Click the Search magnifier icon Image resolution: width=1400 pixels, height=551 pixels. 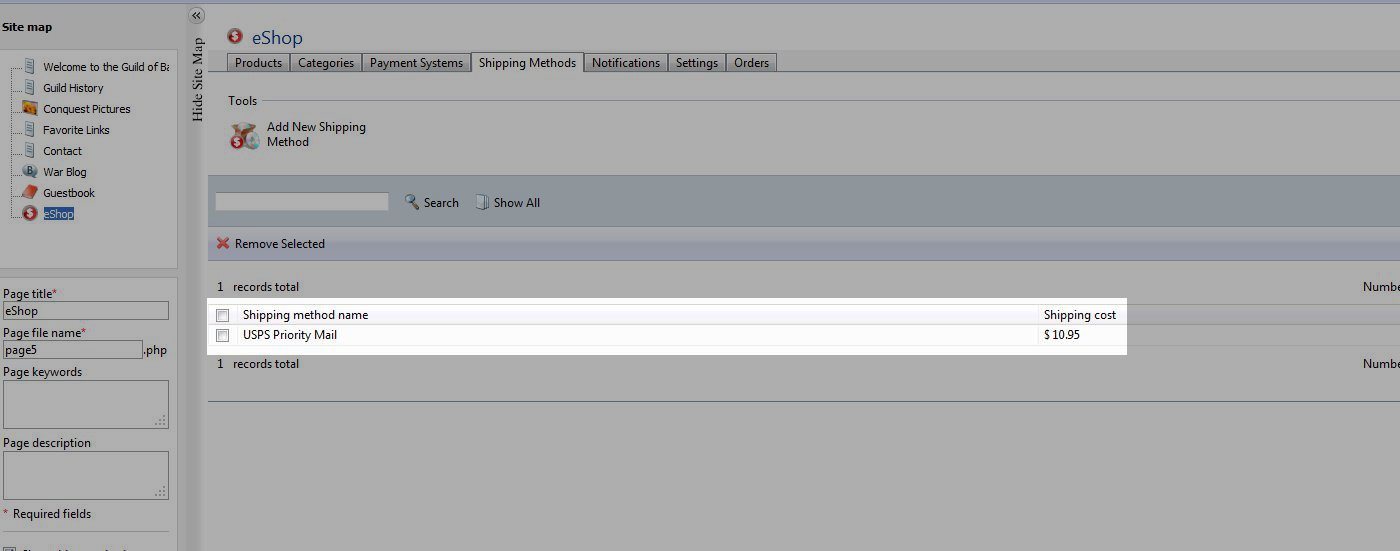[412, 202]
